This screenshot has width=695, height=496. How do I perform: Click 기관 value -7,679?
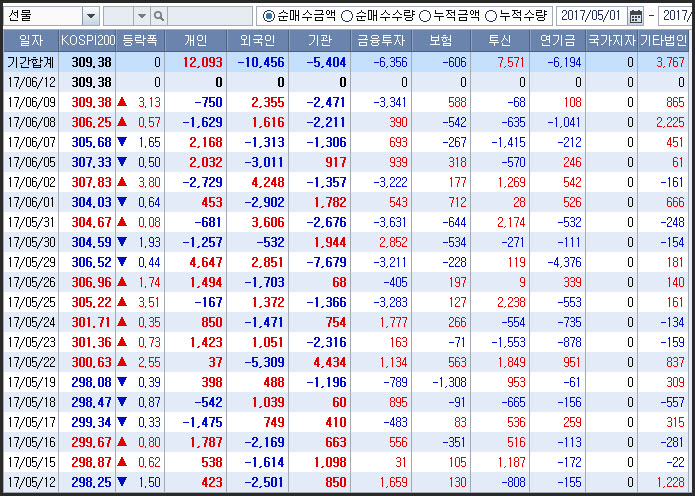click(326, 262)
